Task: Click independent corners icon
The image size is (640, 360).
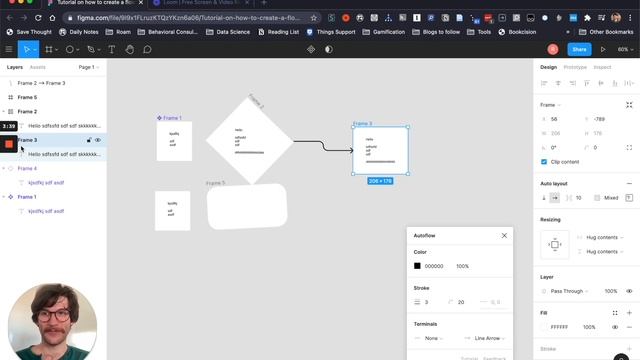Action: (x=629, y=147)
